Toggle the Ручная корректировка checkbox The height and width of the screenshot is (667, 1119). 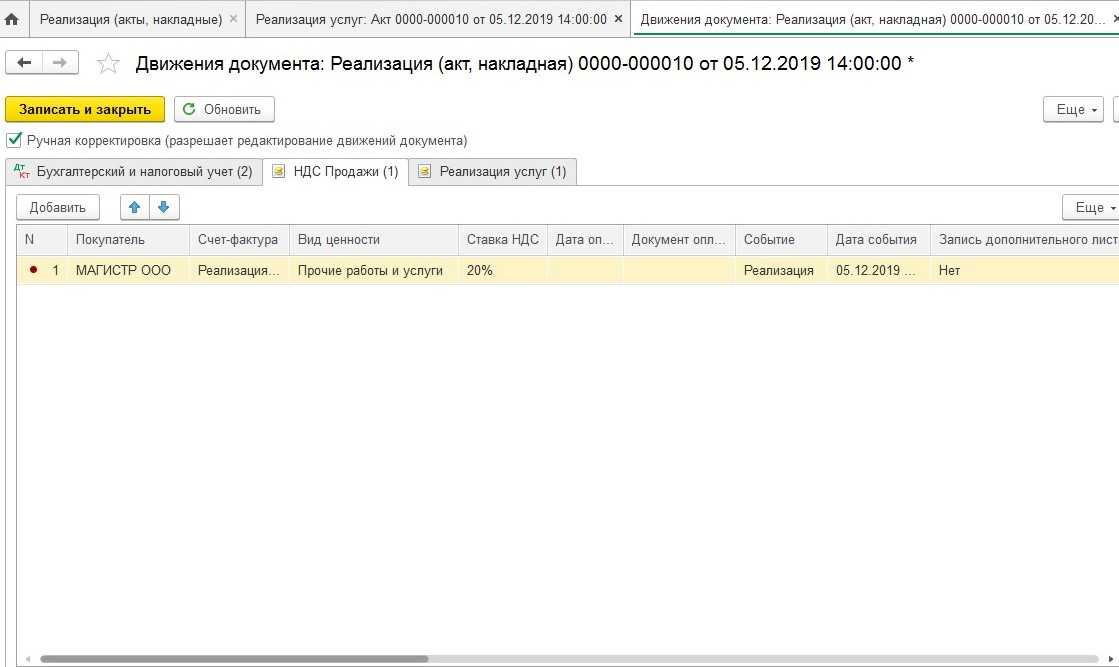[14, 140]
